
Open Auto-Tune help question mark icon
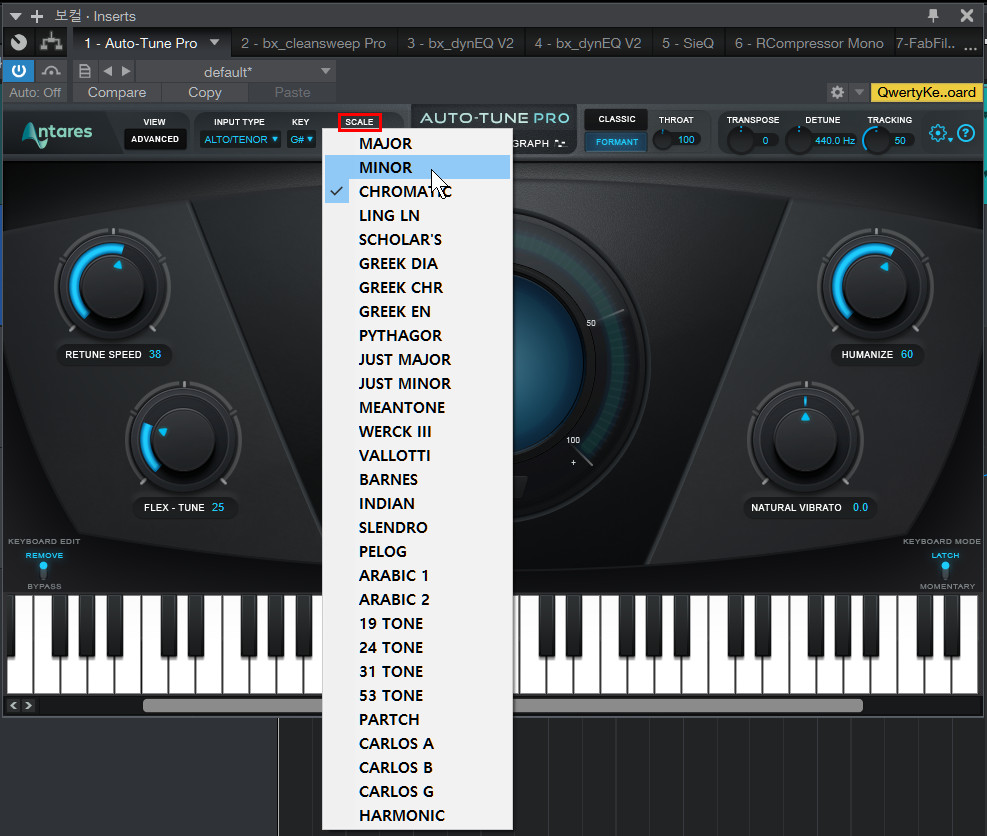[x=966, y=133]
